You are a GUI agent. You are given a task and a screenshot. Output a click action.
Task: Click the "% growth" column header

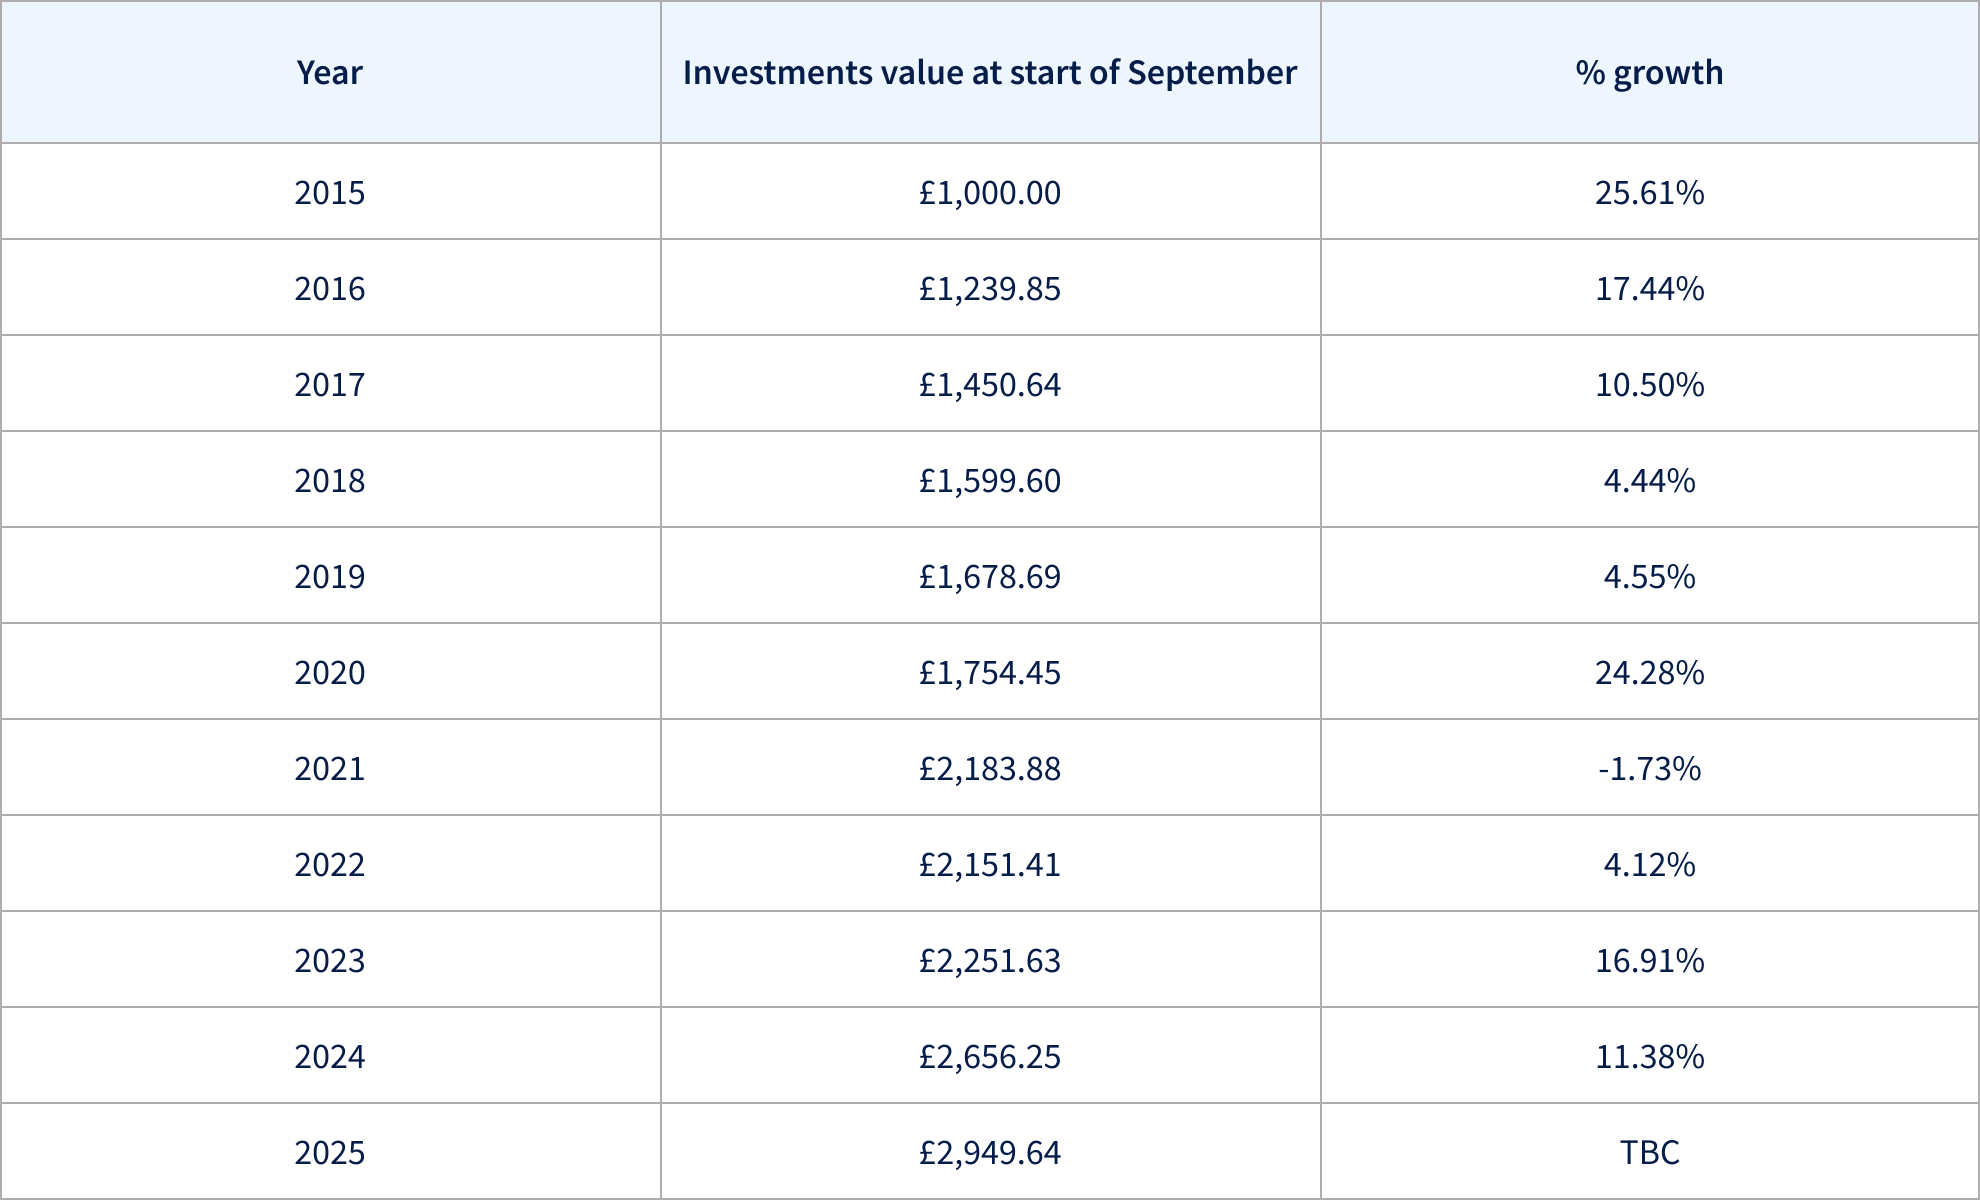pos(1649,73)
